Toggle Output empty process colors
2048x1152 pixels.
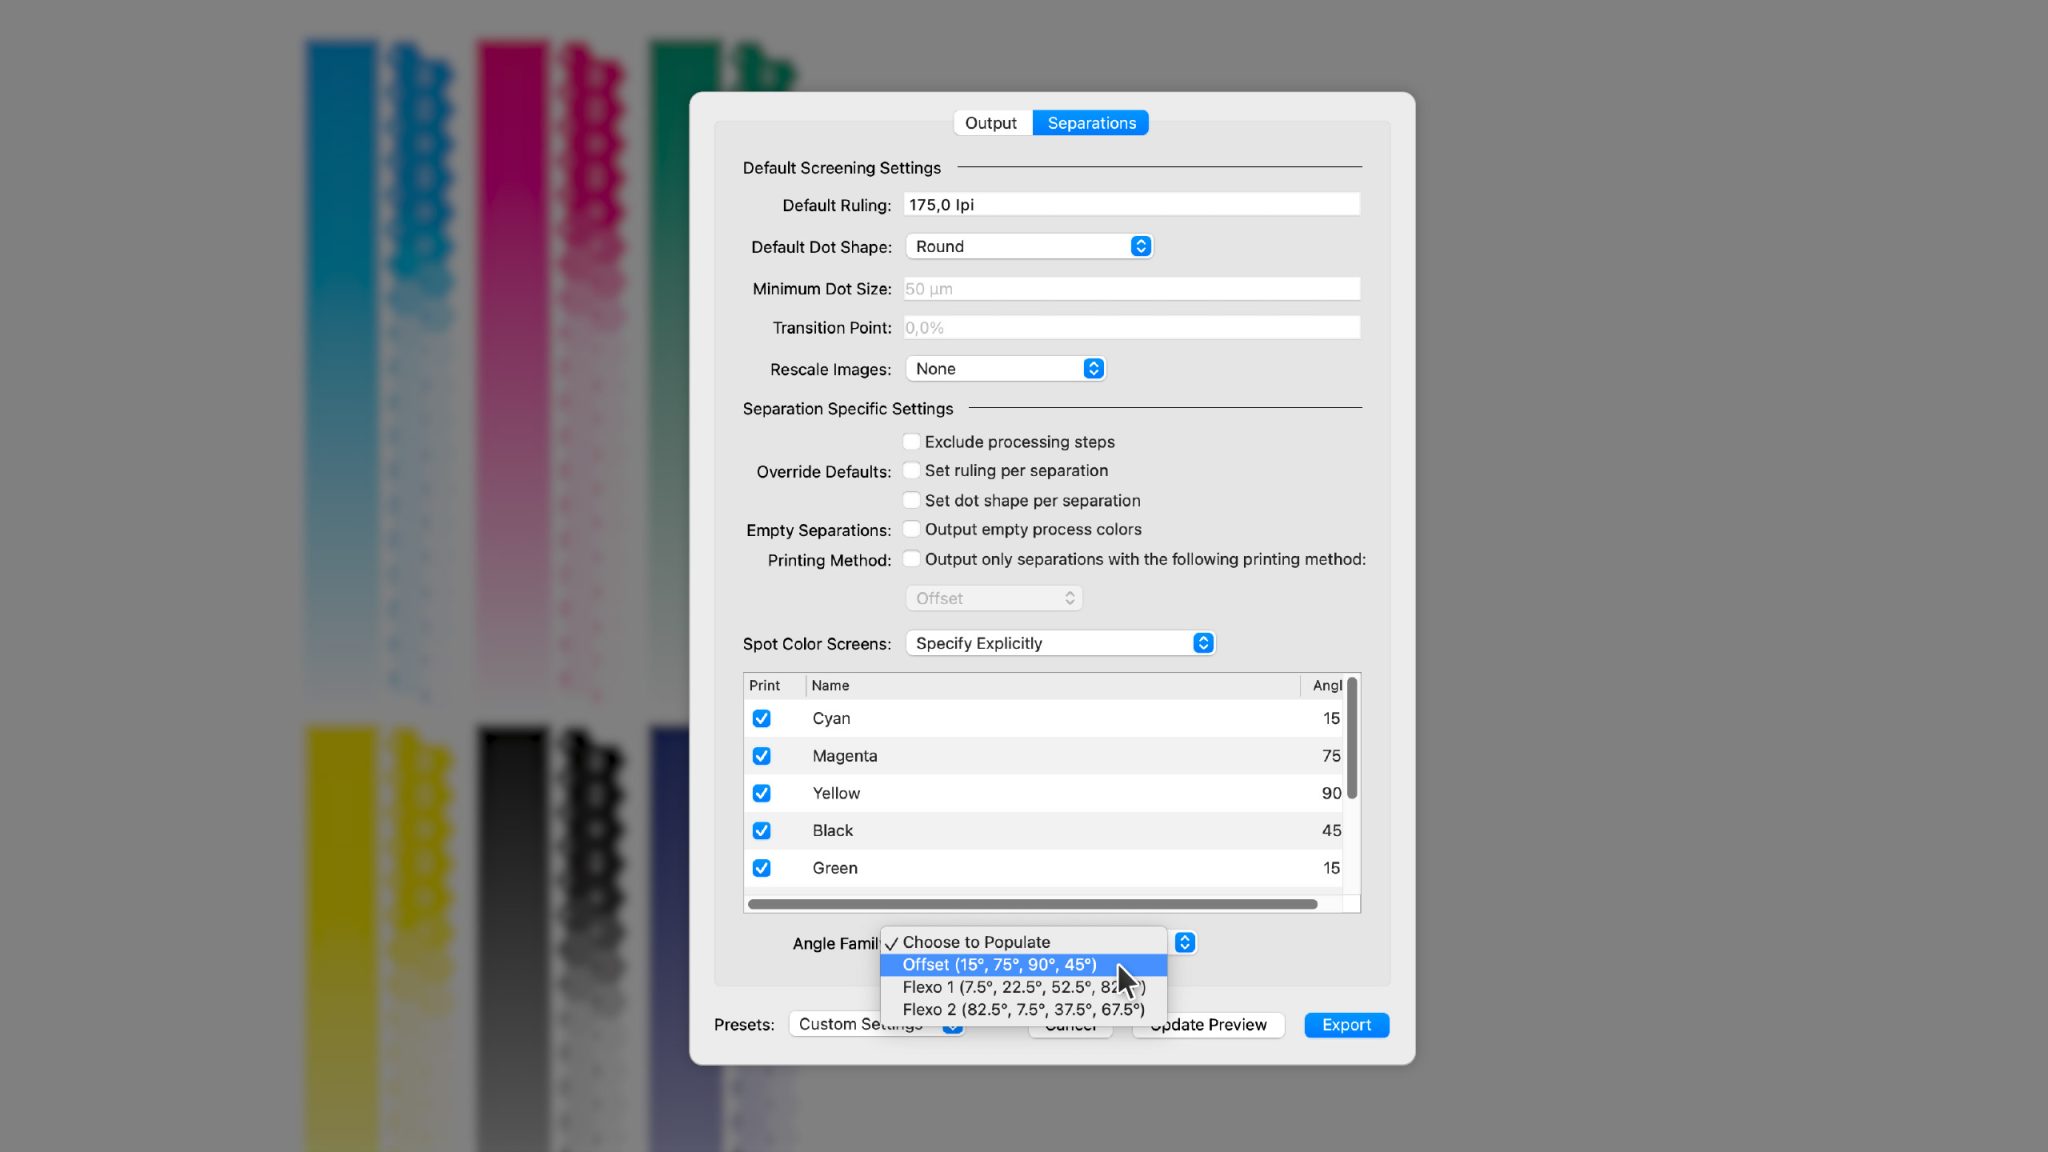(x=911, y=529)
